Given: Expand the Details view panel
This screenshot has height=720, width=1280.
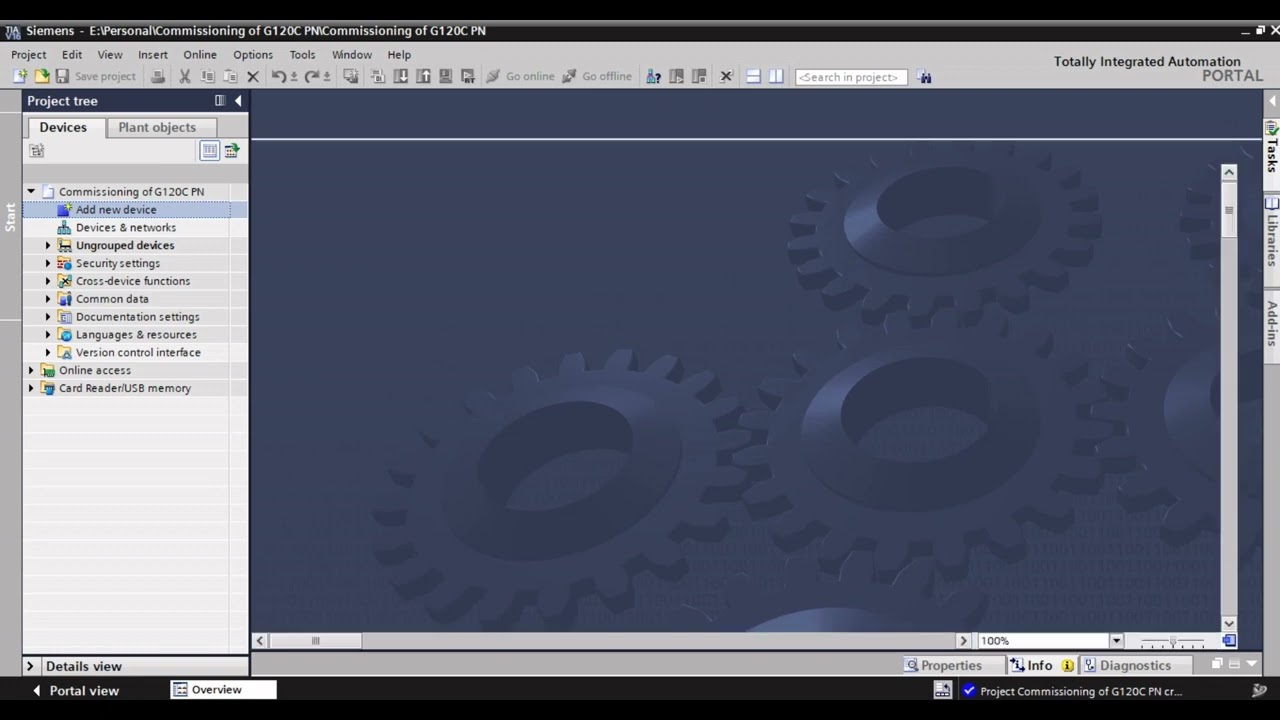Looking at the screenshot, I should point(30,666).
